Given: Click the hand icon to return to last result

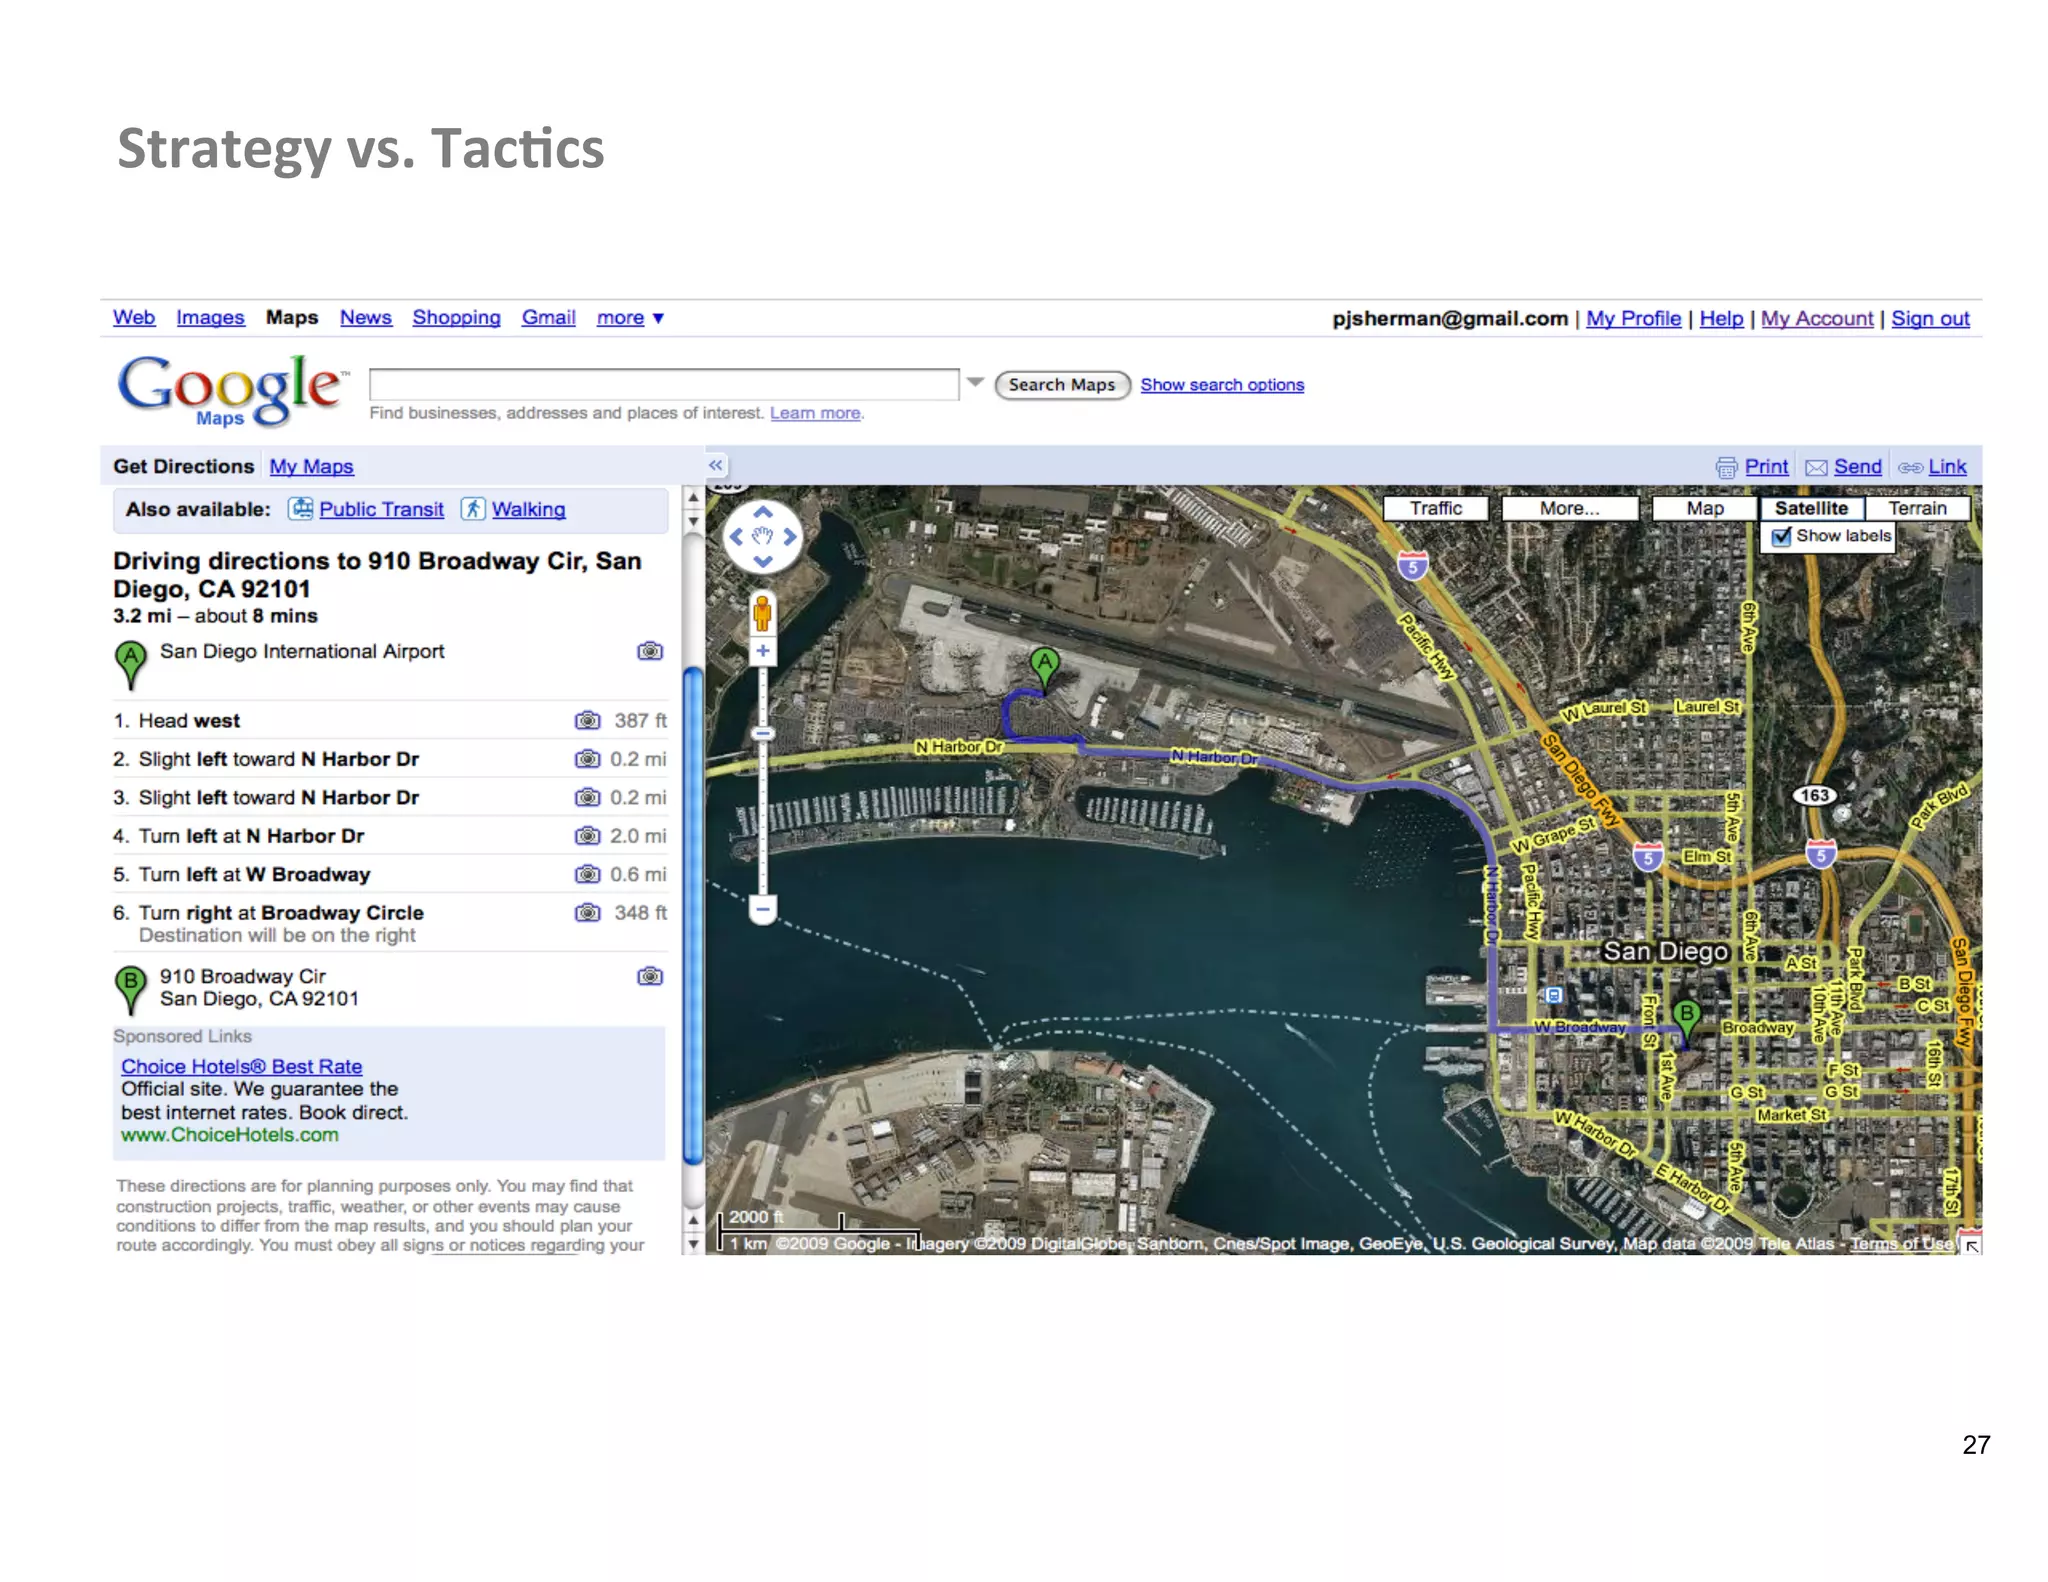Looking at the screenshot, I should coord(763,536).
